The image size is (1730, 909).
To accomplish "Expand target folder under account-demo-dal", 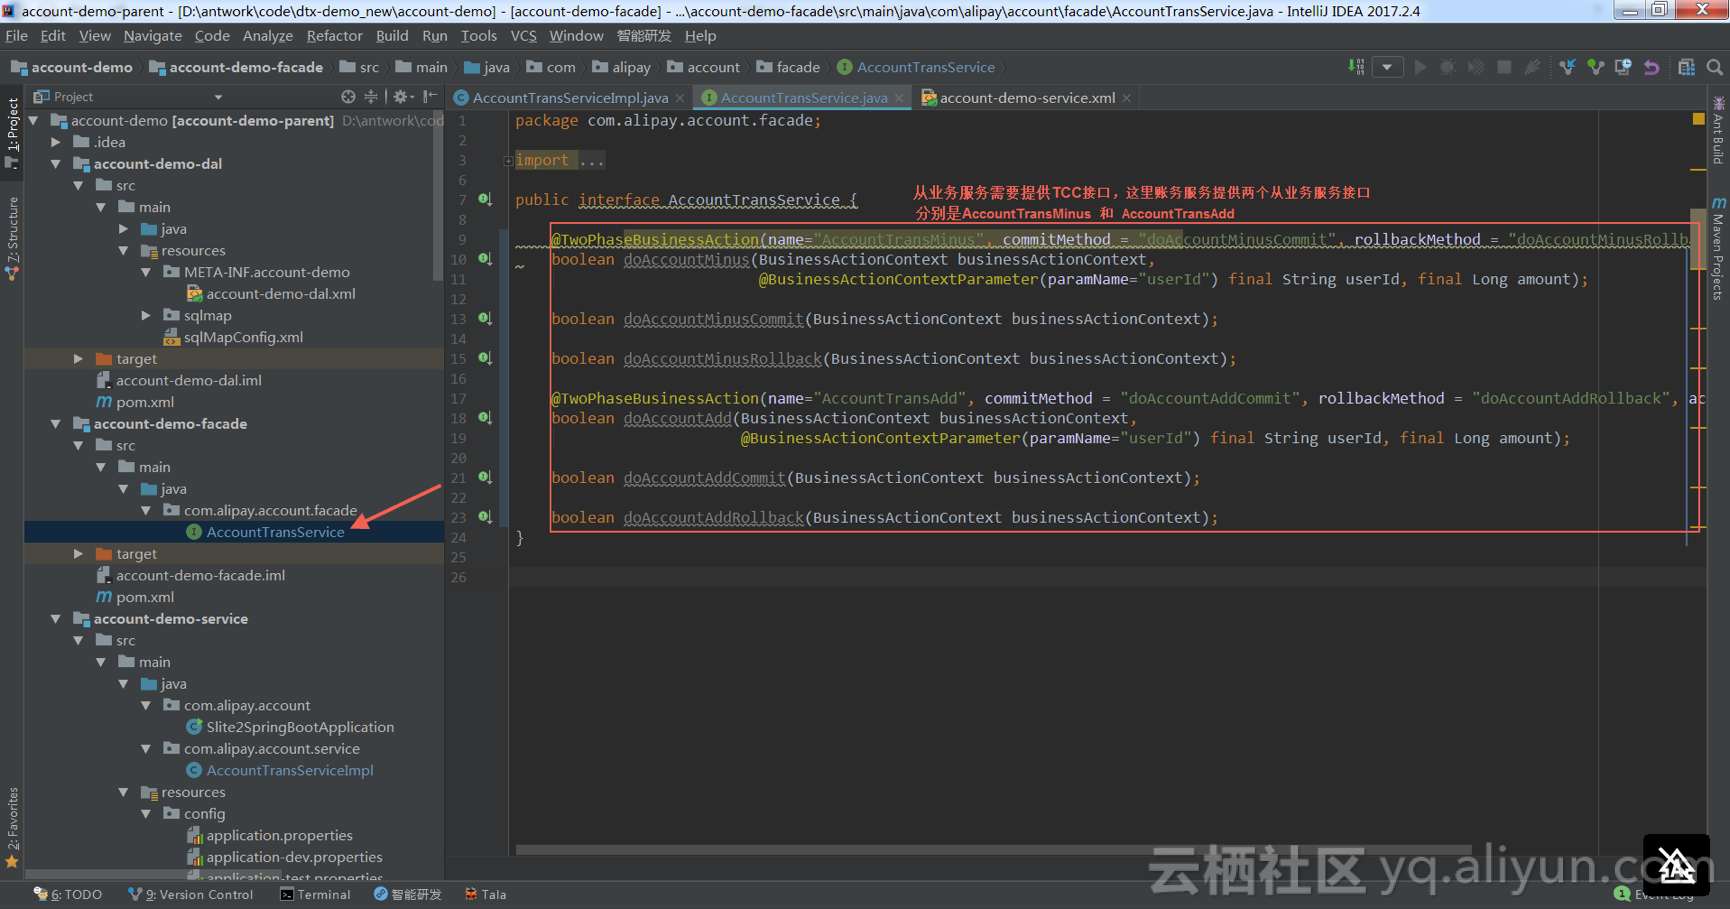I will coord(78,359).
